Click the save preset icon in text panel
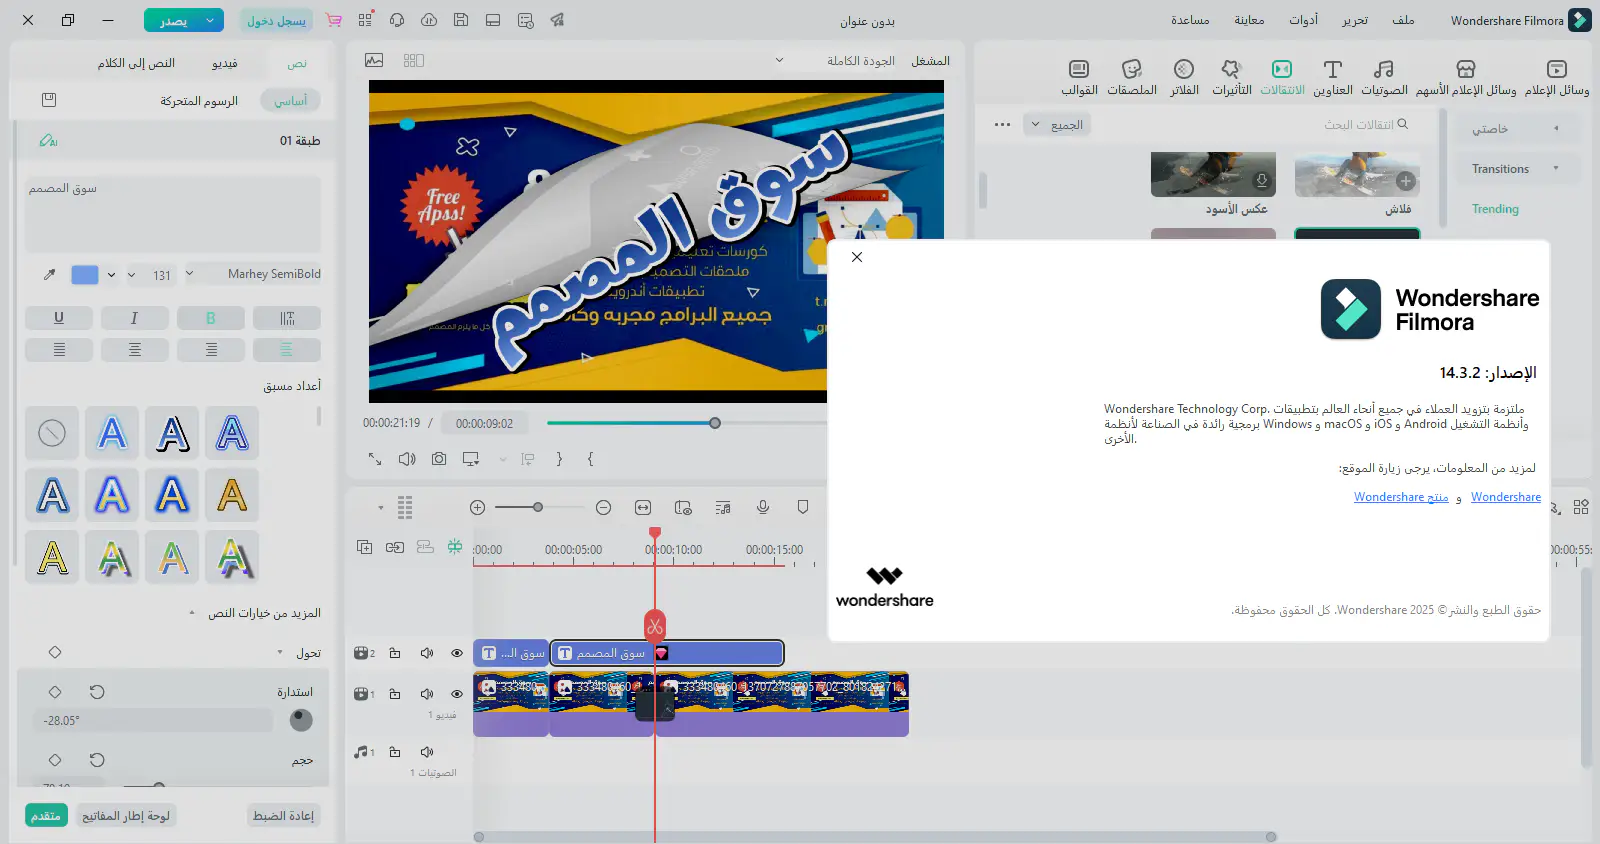The width and height of the screenshot is (1600, 844). tap(49, 100)
